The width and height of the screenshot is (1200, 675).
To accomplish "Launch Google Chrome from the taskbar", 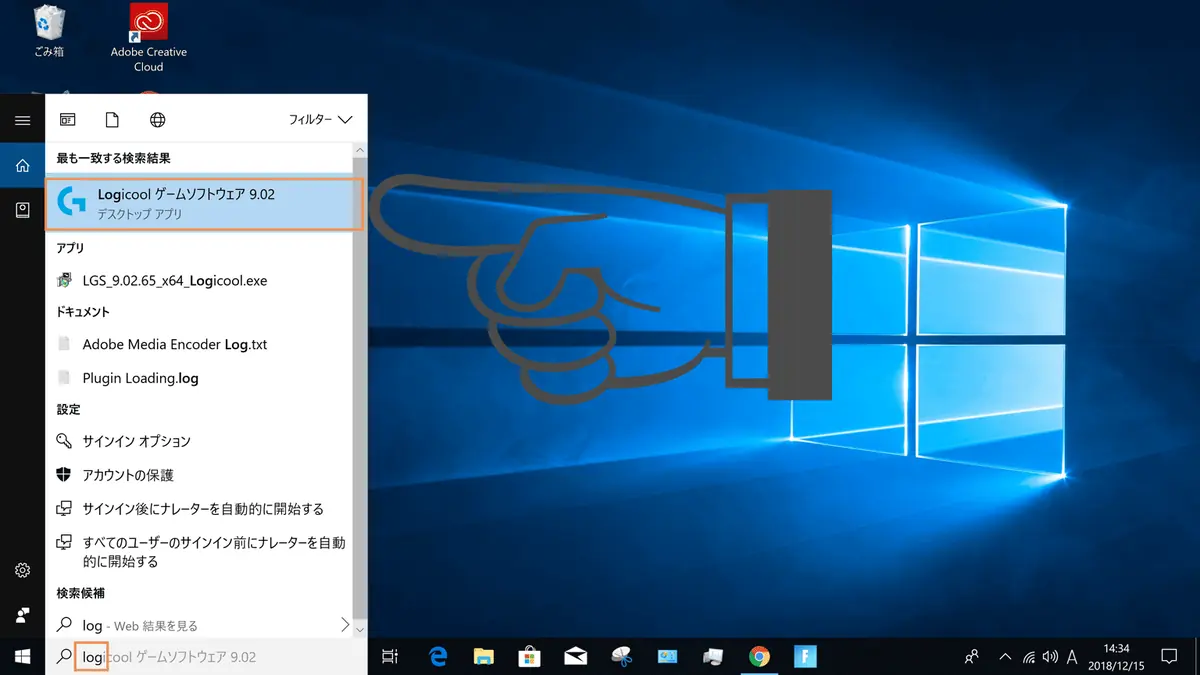I will pyautogui.click(x=759, y=656).
